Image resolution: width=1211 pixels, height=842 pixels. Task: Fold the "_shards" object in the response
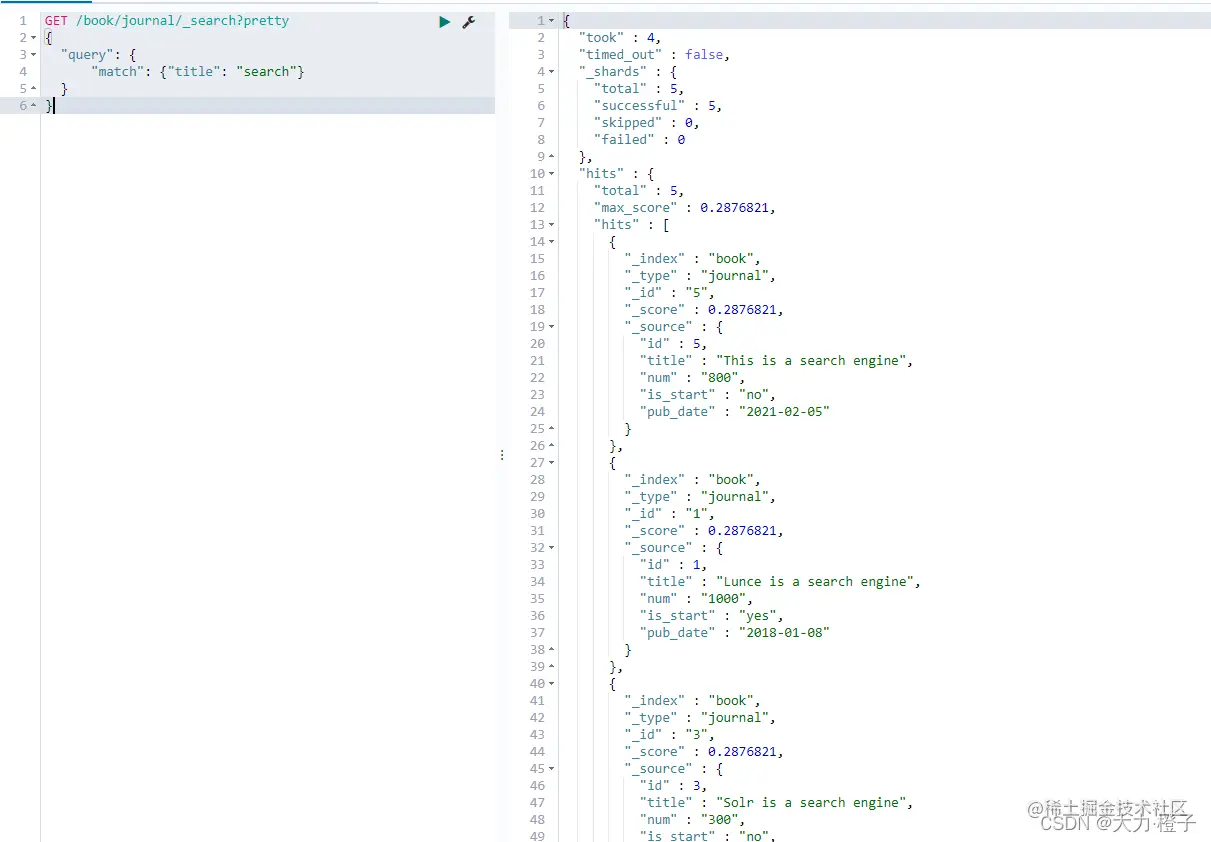coord(551,72)
